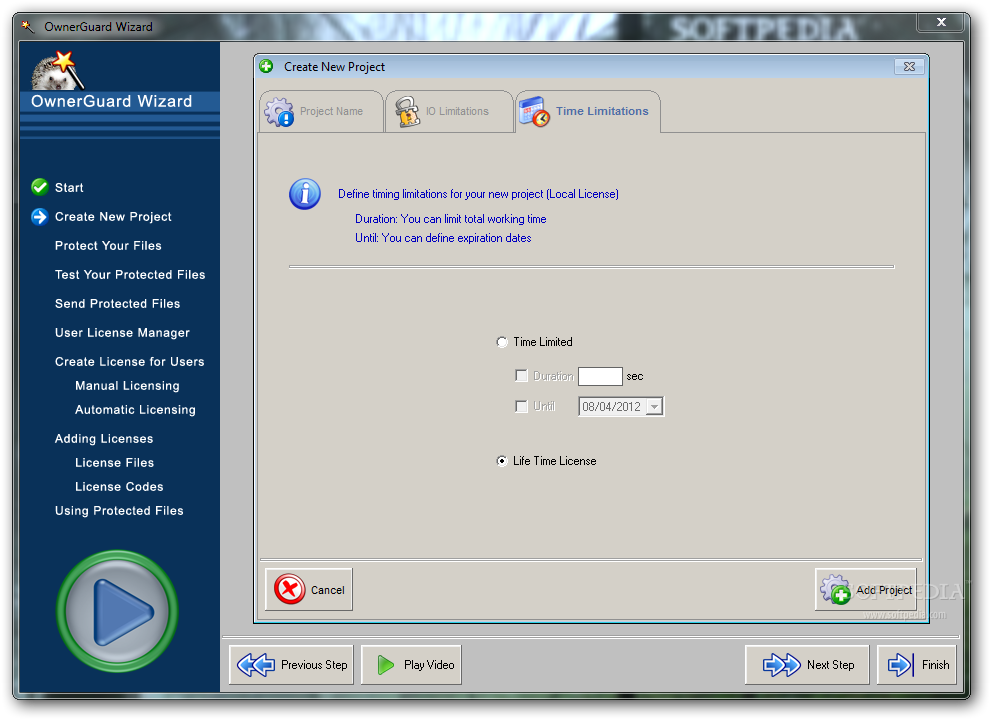The width and height of the screenshot is (991, 720).
Task: Click the wand icon in the window title bar
Action: (x=28, y=27)
